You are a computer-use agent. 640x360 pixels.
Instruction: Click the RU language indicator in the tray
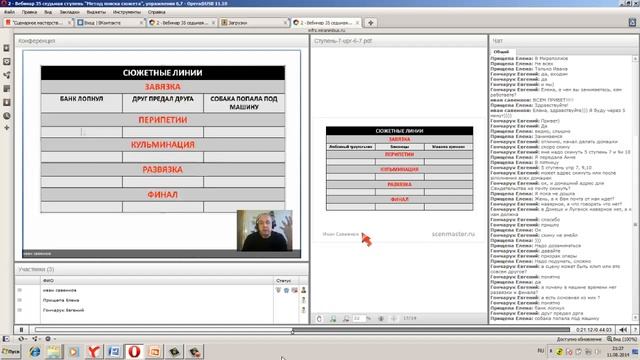(x=541, y=351)
